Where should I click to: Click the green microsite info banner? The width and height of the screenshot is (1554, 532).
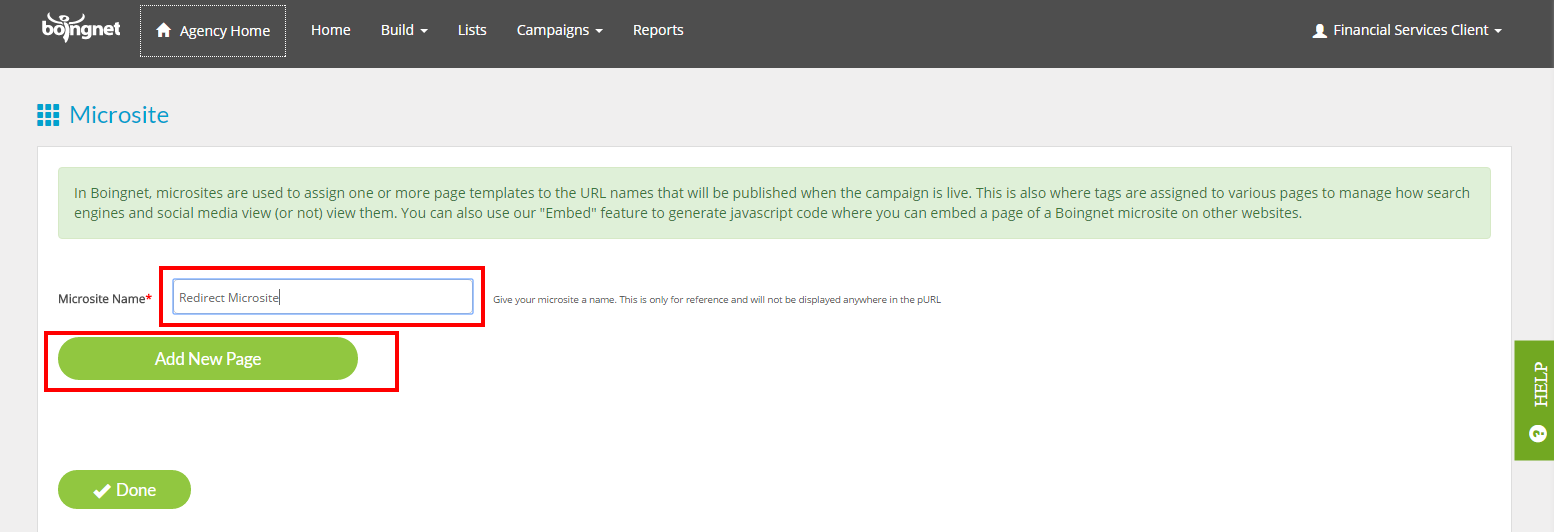[x=774, y=203]
